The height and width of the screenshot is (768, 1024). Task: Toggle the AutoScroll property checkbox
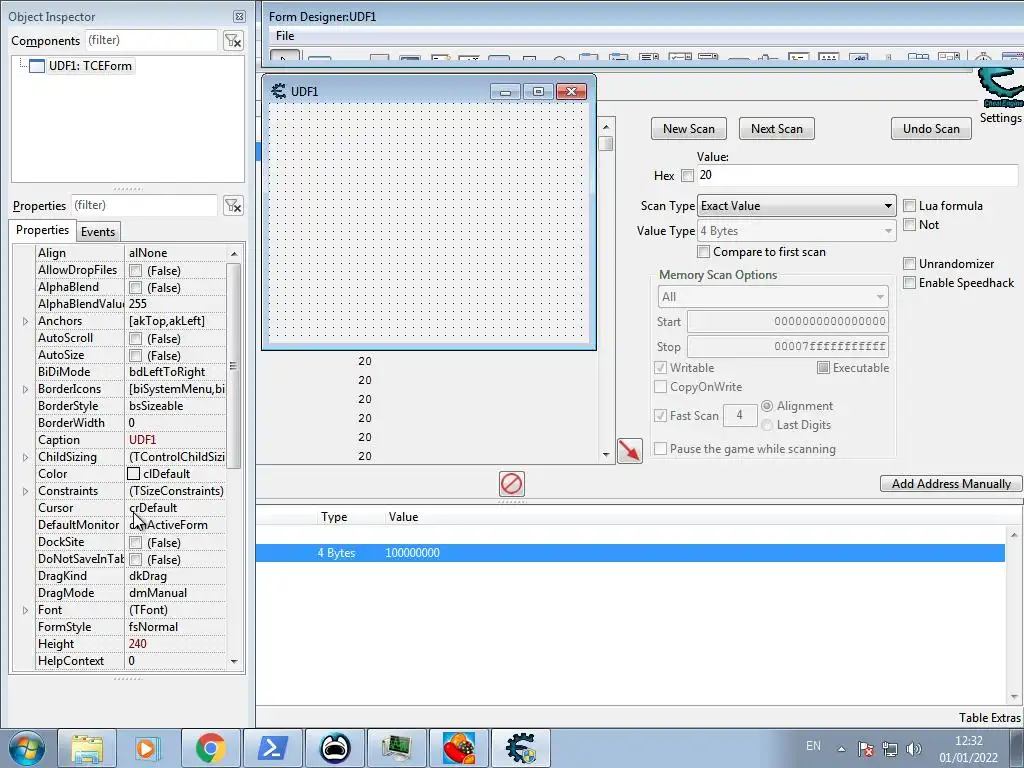(135, 338)
